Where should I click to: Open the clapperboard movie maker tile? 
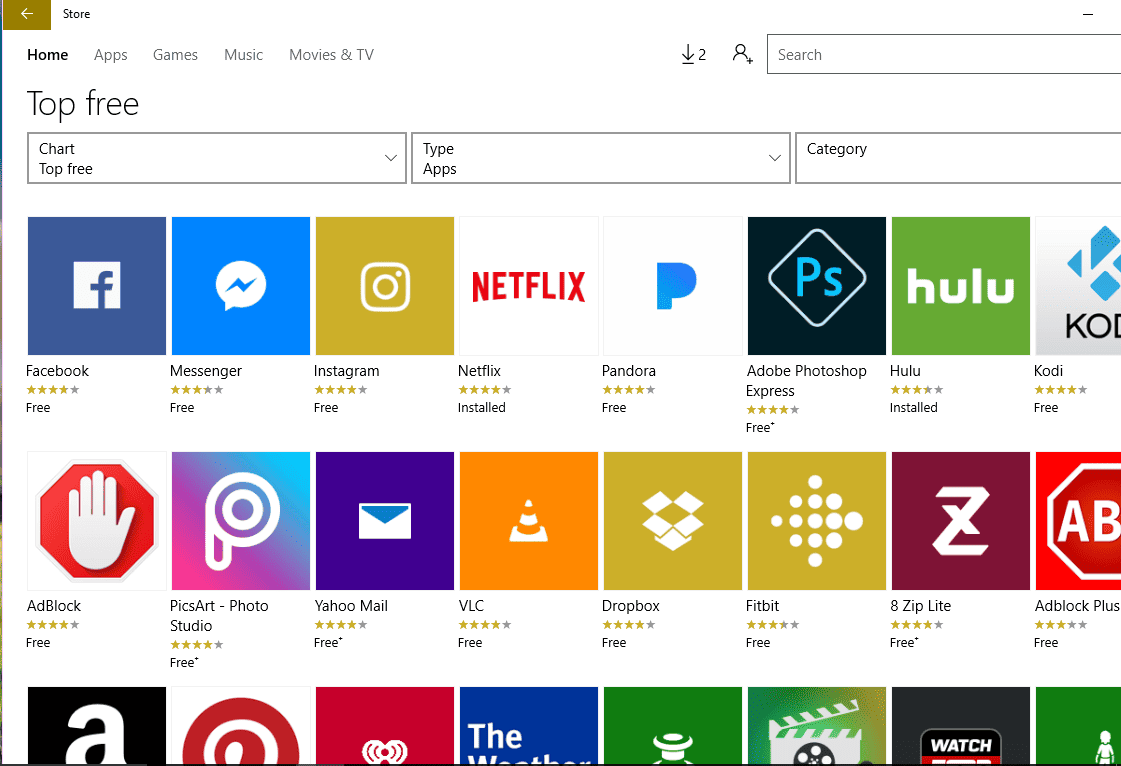coord(816,725)
